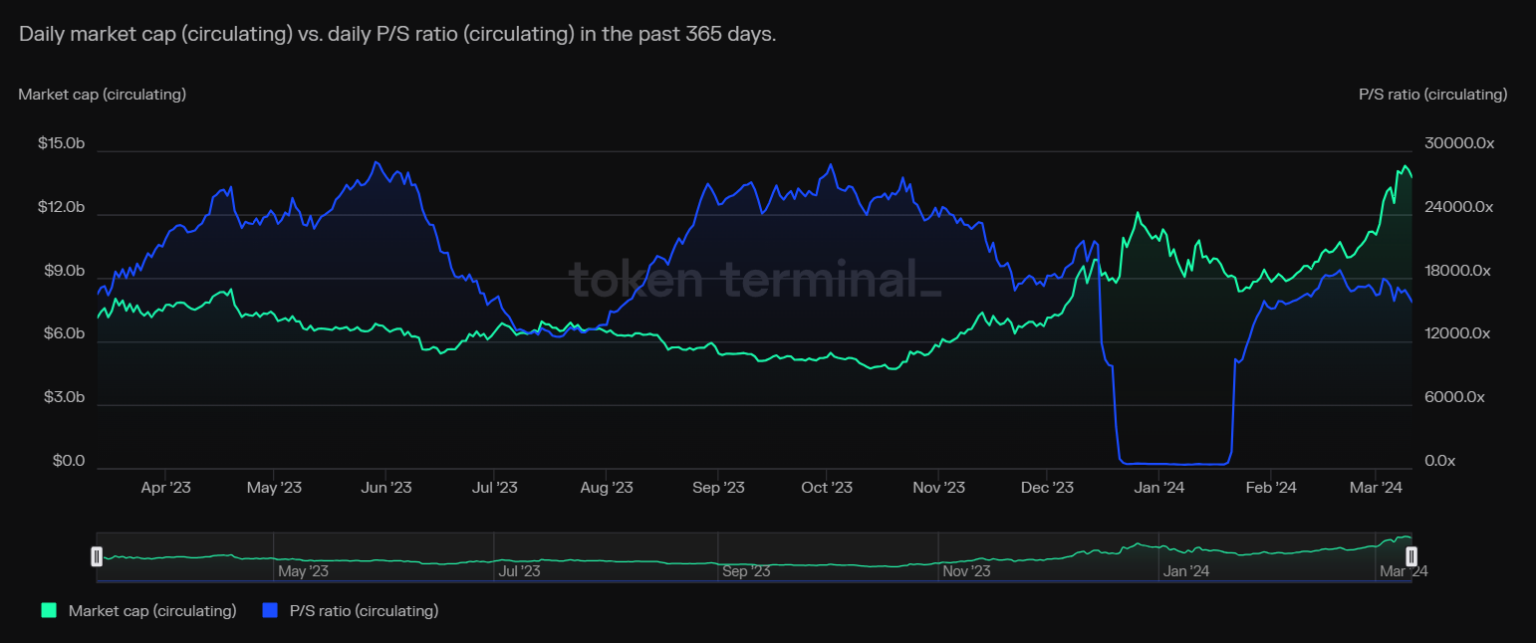Toggle the Market cap (circulating) legend label

click(152, 610)
